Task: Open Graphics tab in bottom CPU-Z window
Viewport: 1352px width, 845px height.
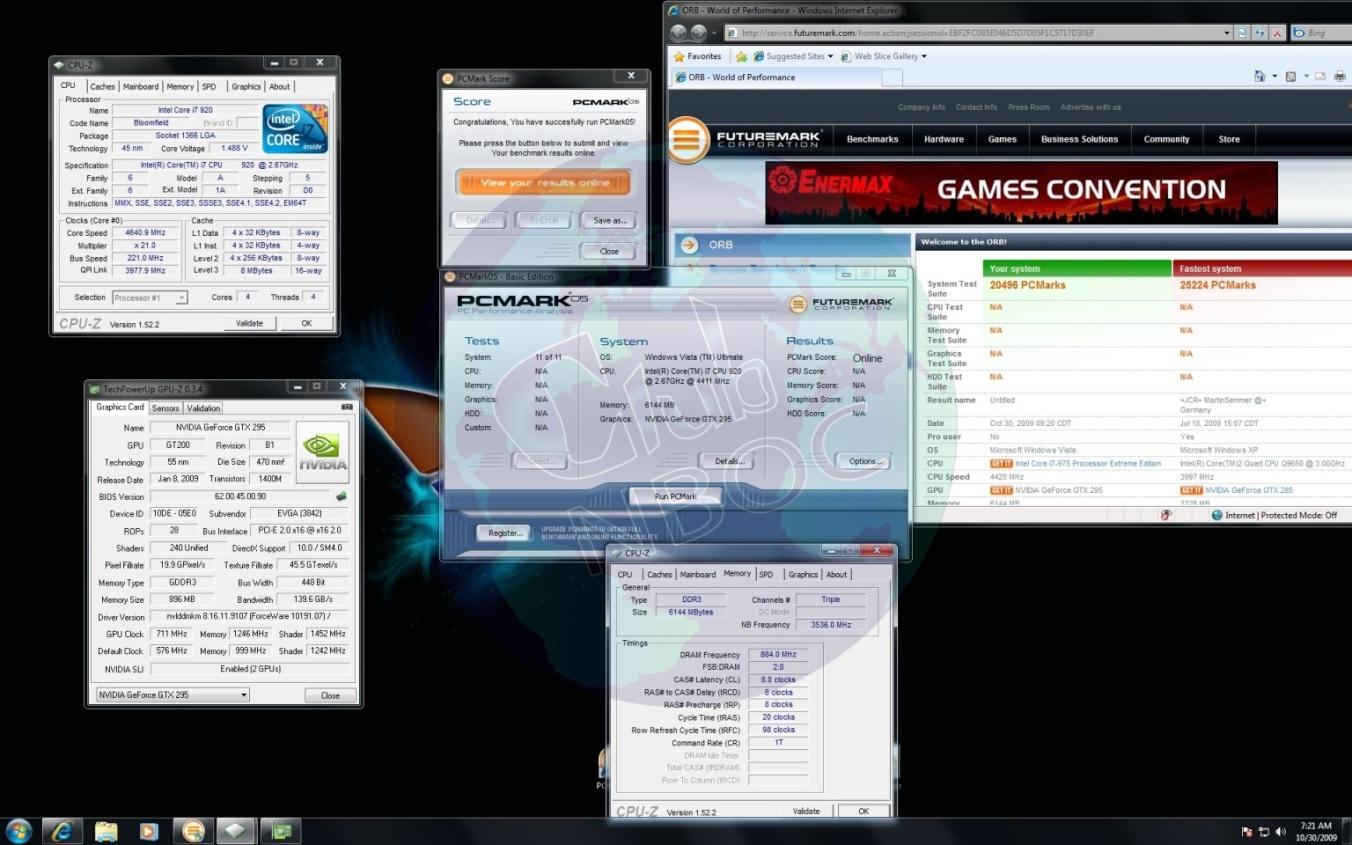Action: 802,574
